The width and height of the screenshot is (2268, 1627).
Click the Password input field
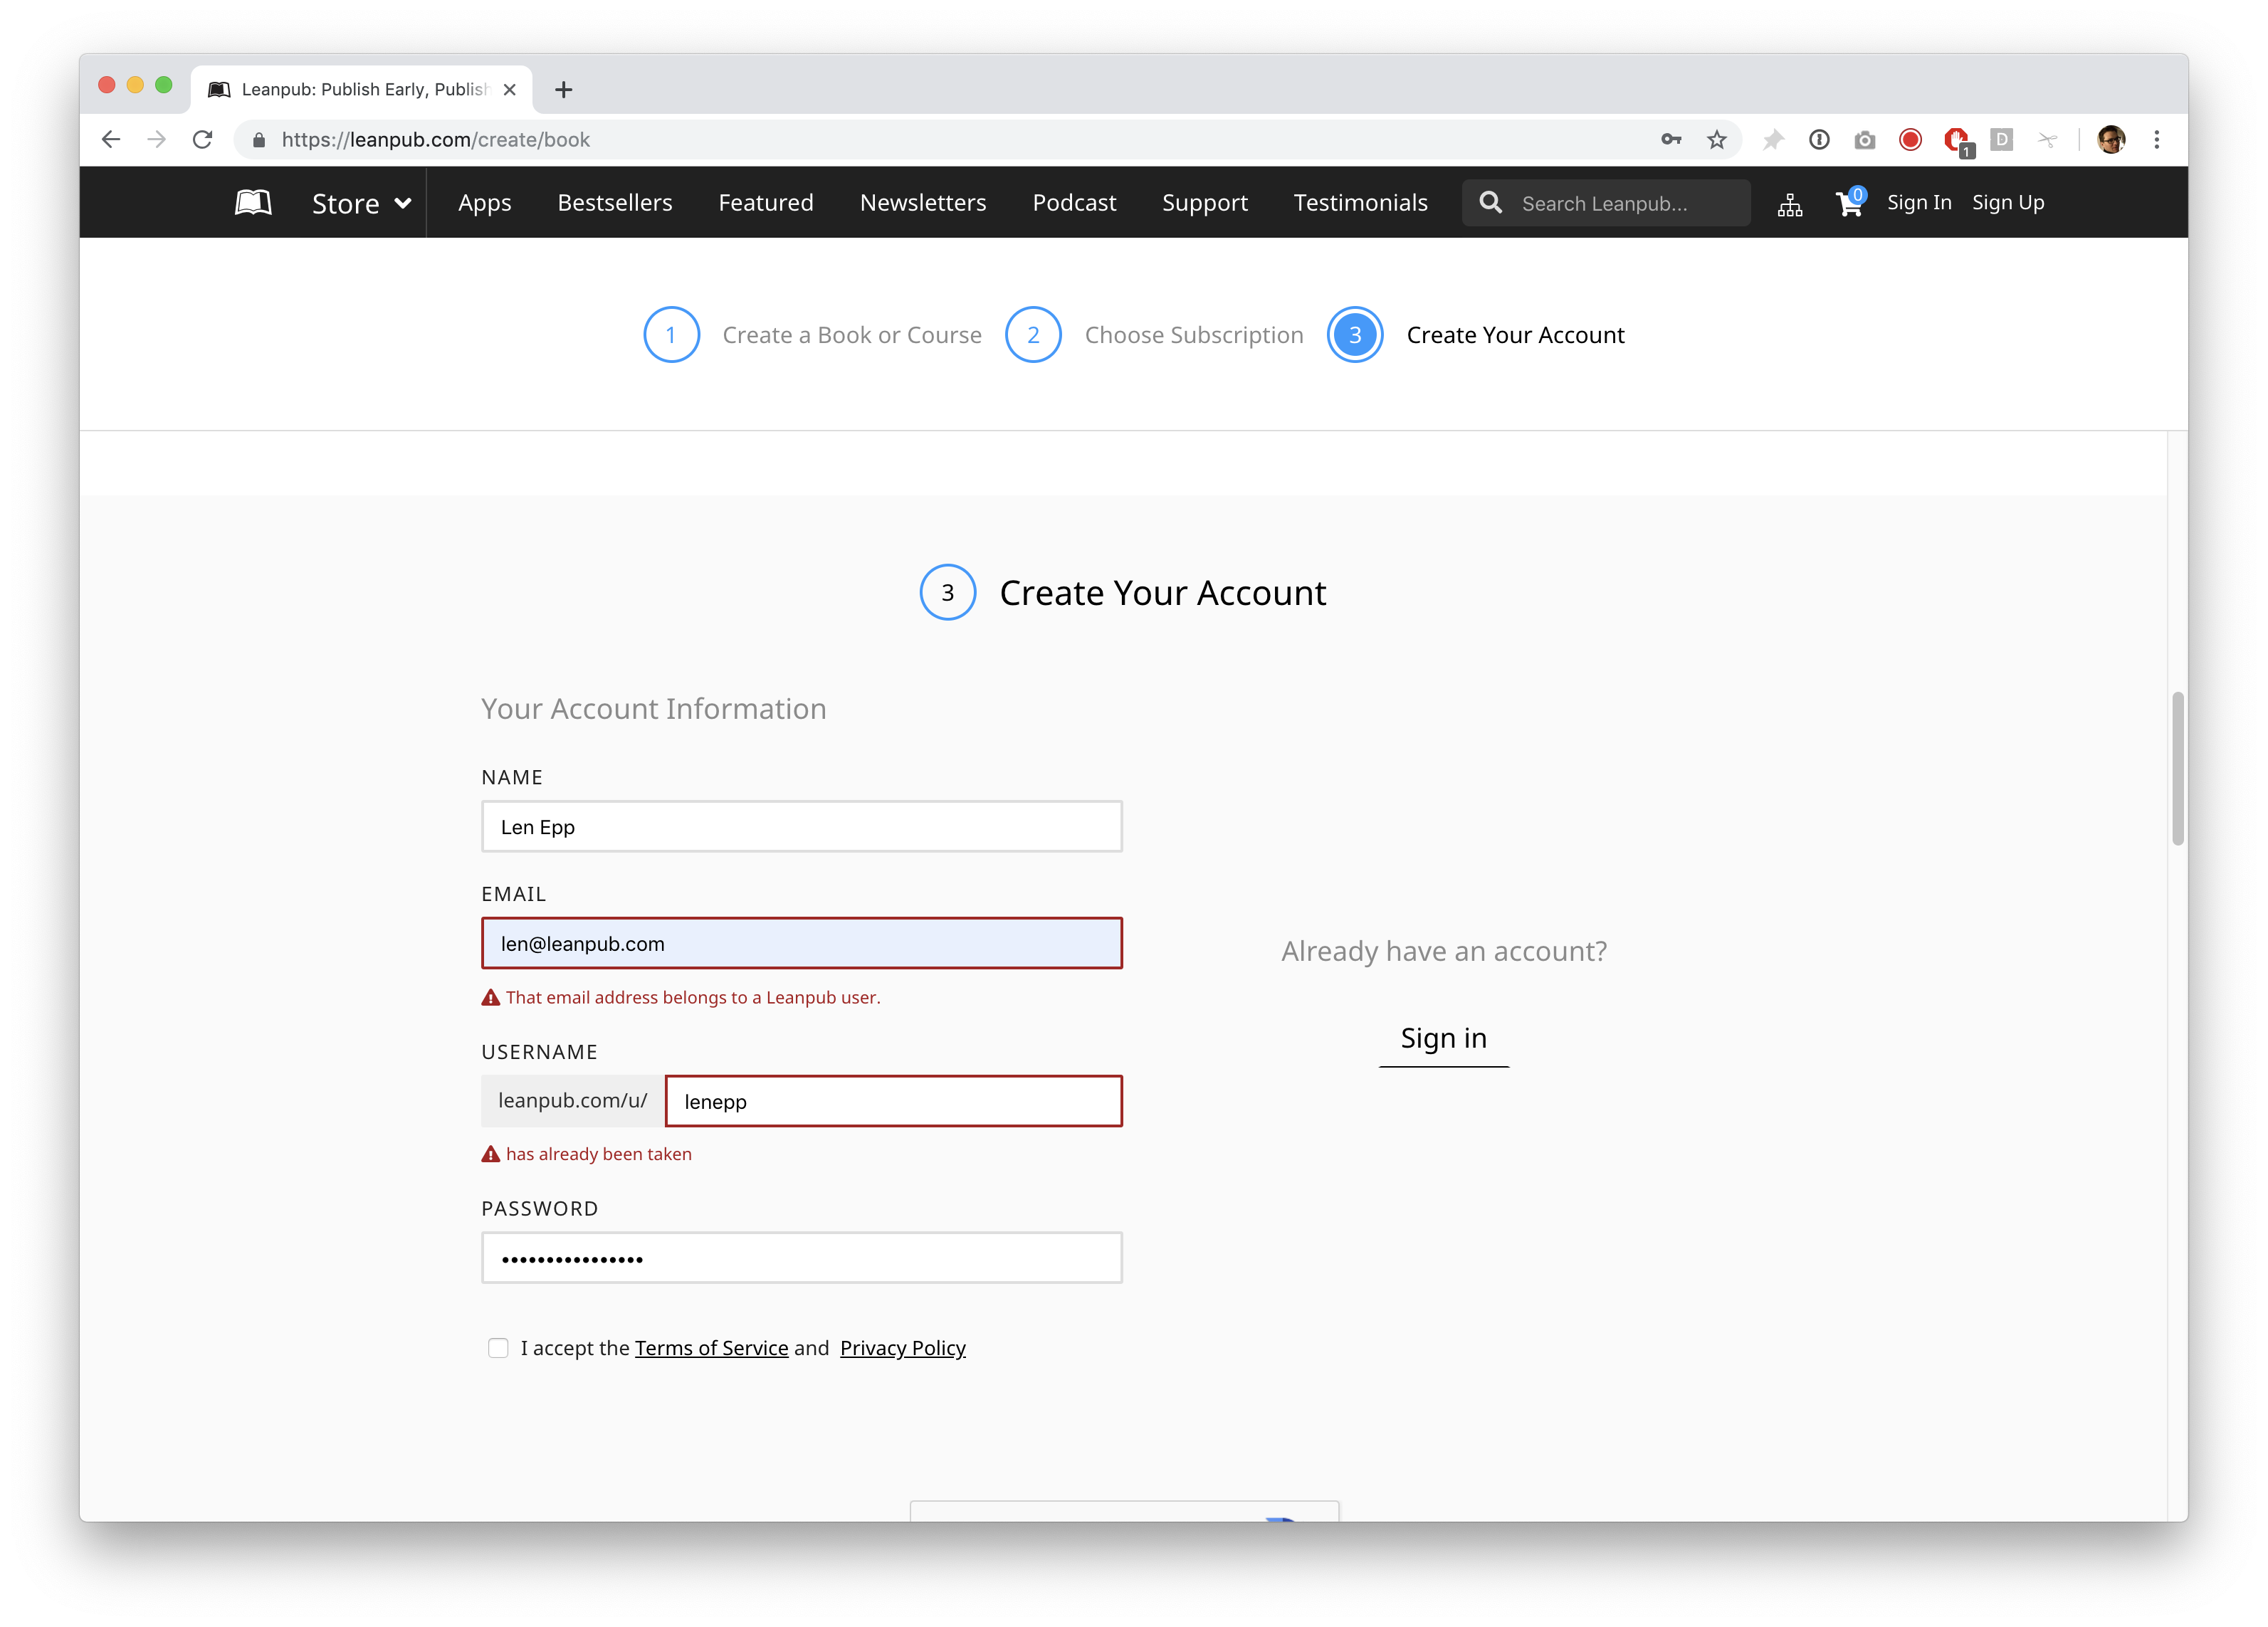click(x=801, y=1257)
